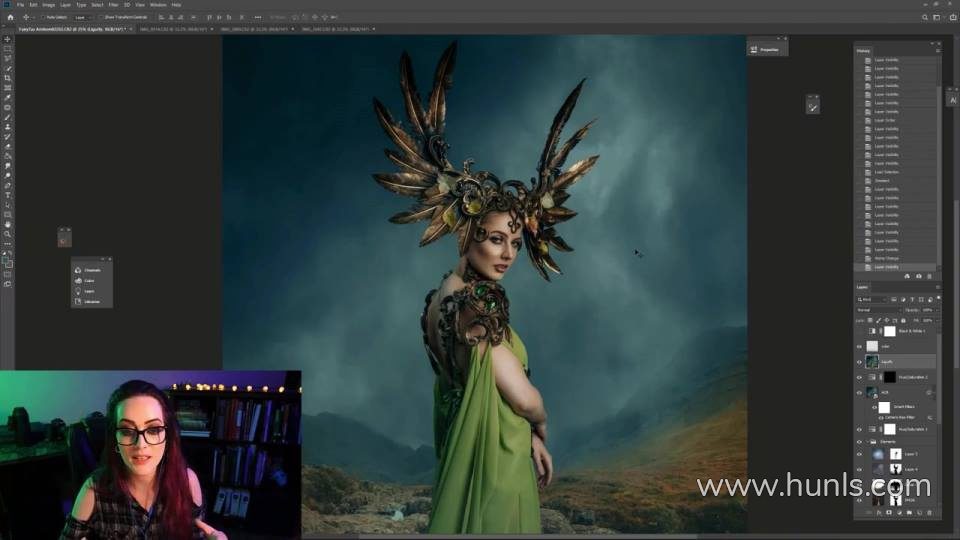
Task: Hide the Layer 5 eye icon
Action: 859,454
